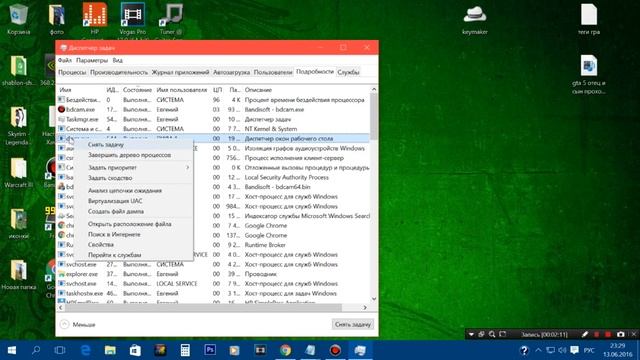Expand Задать приоритет submenu
This screenshot has width=640, height=360.
coord(134,167)
